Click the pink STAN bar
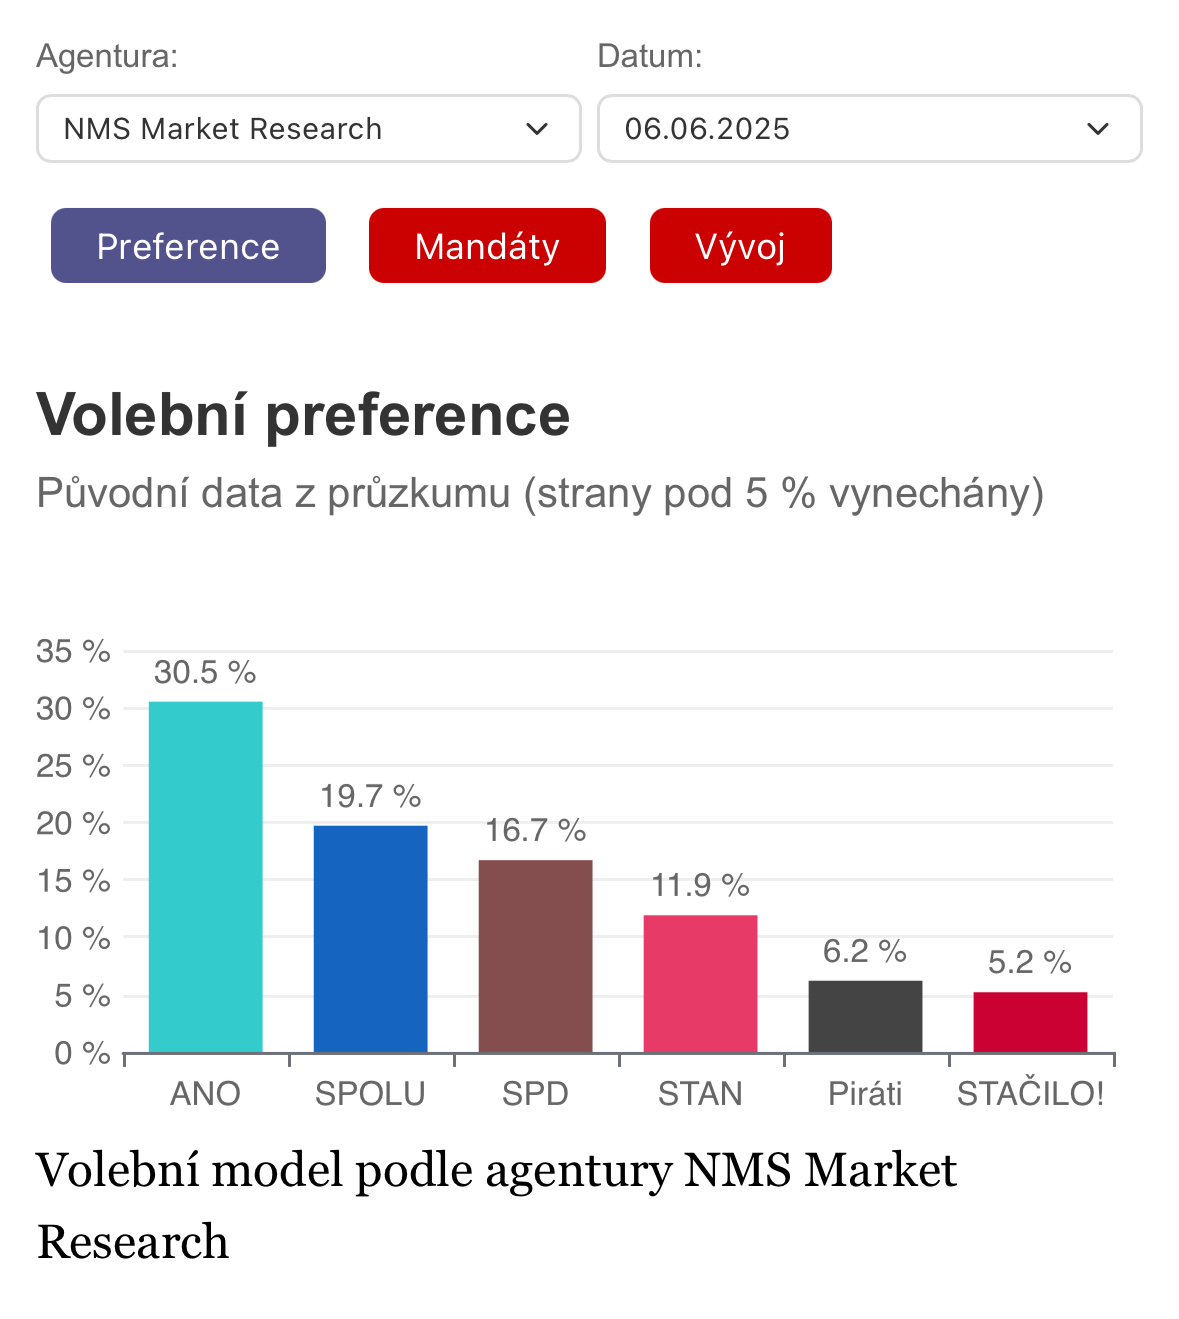This screenshot has height=1319, width=1179. pos(700,983)
